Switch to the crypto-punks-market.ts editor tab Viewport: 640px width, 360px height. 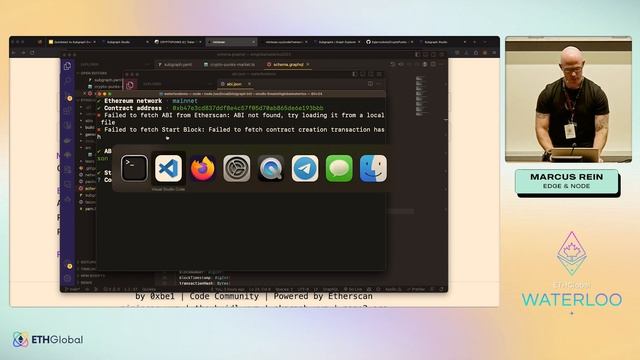(232, 64)
